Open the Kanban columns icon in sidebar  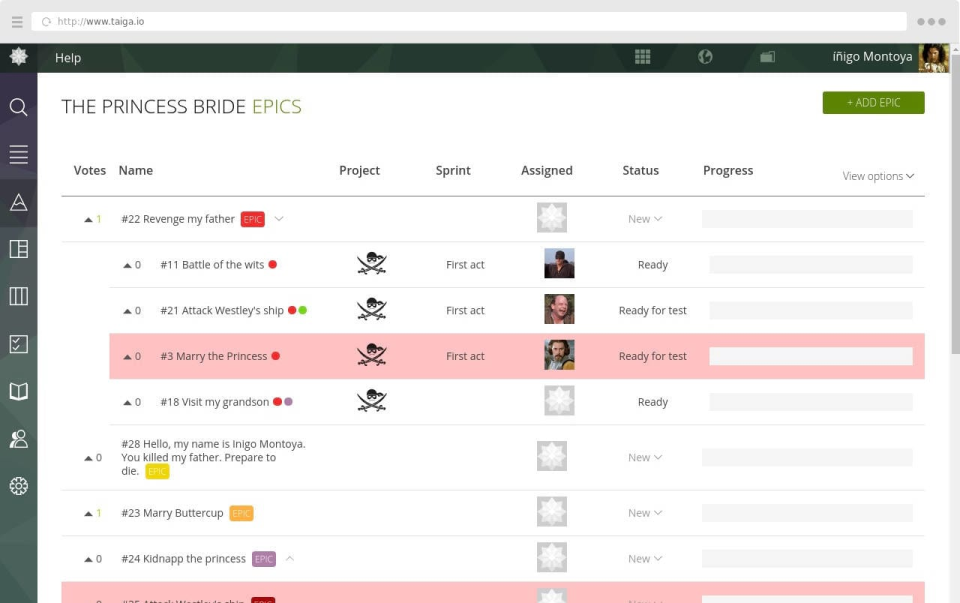point(18,296)
